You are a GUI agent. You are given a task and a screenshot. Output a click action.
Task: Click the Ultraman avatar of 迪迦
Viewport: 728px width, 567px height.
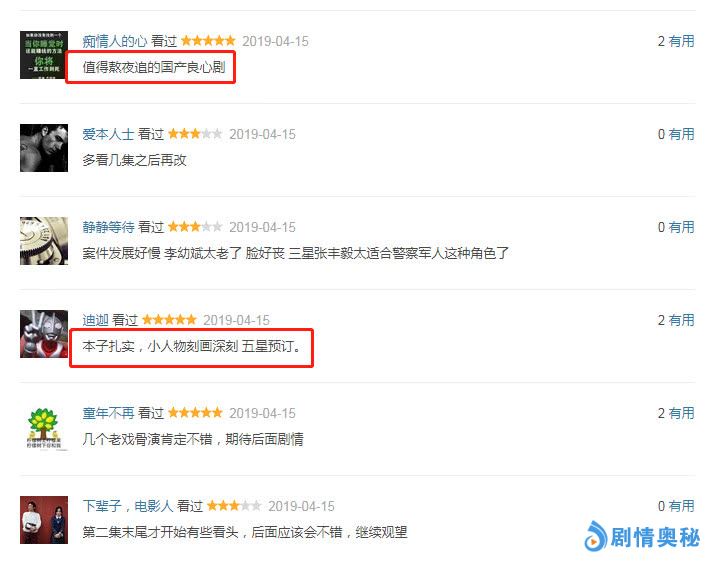click(x=44, y=333)
